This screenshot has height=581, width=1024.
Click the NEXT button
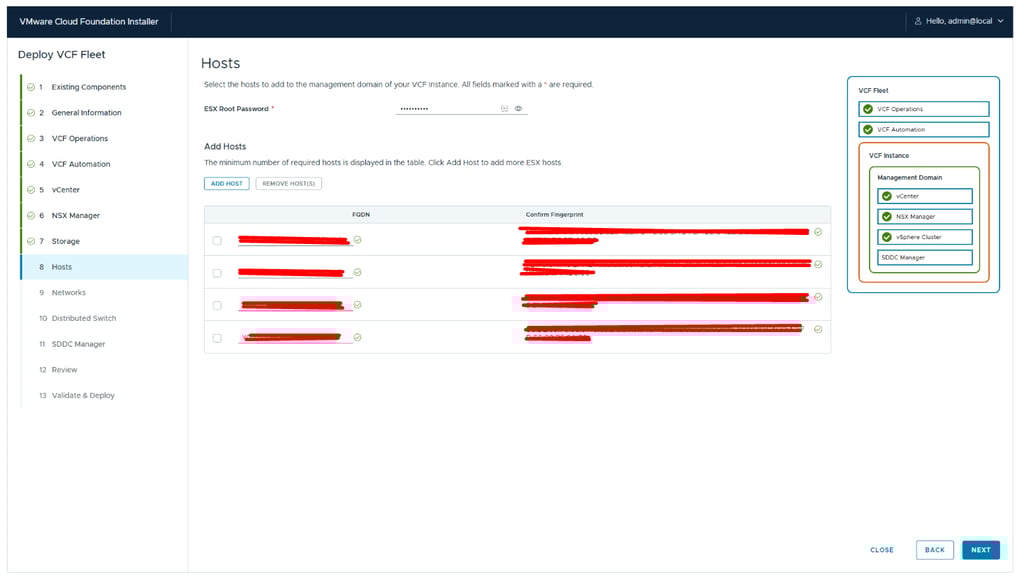981,550
